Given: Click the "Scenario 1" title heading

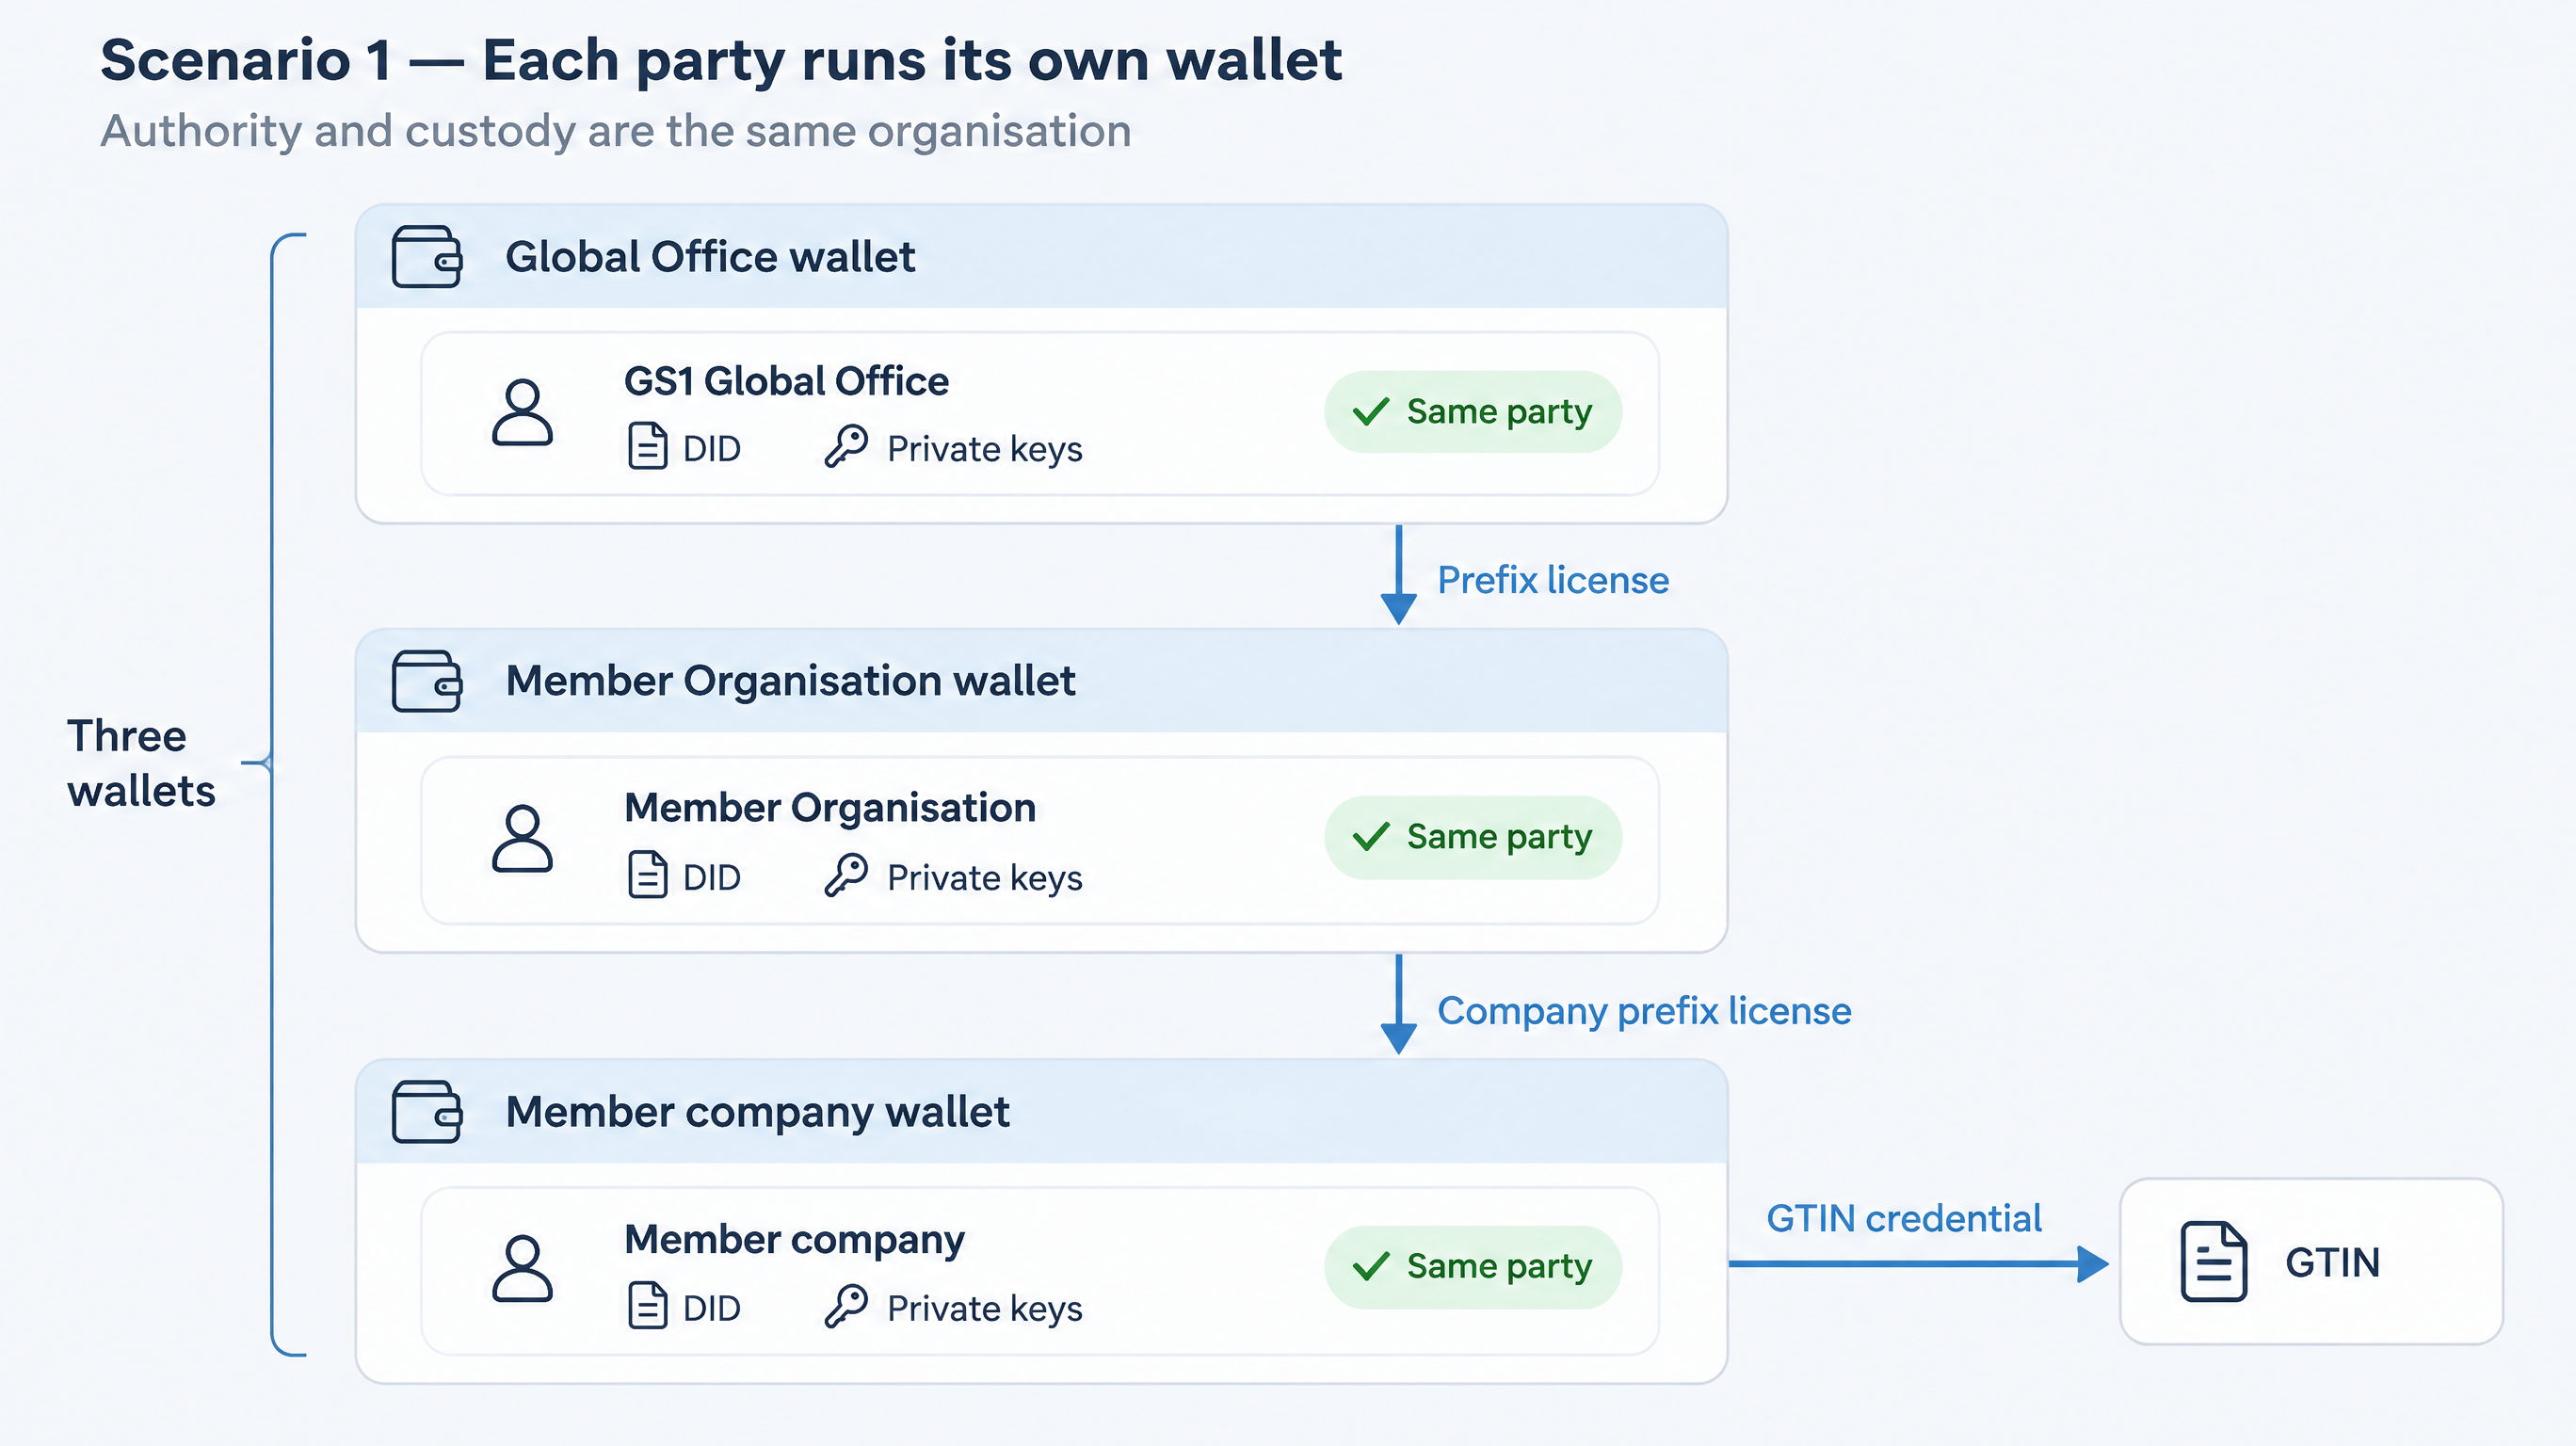Looking at the screenshot, I should 721,60.
